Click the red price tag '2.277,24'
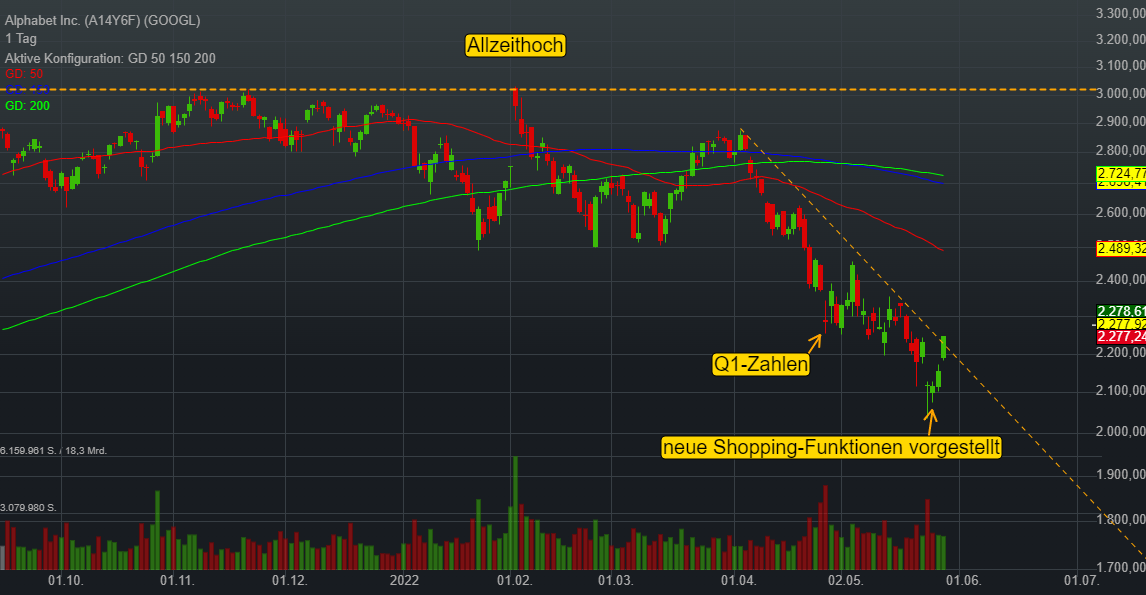 point(1121,337)
